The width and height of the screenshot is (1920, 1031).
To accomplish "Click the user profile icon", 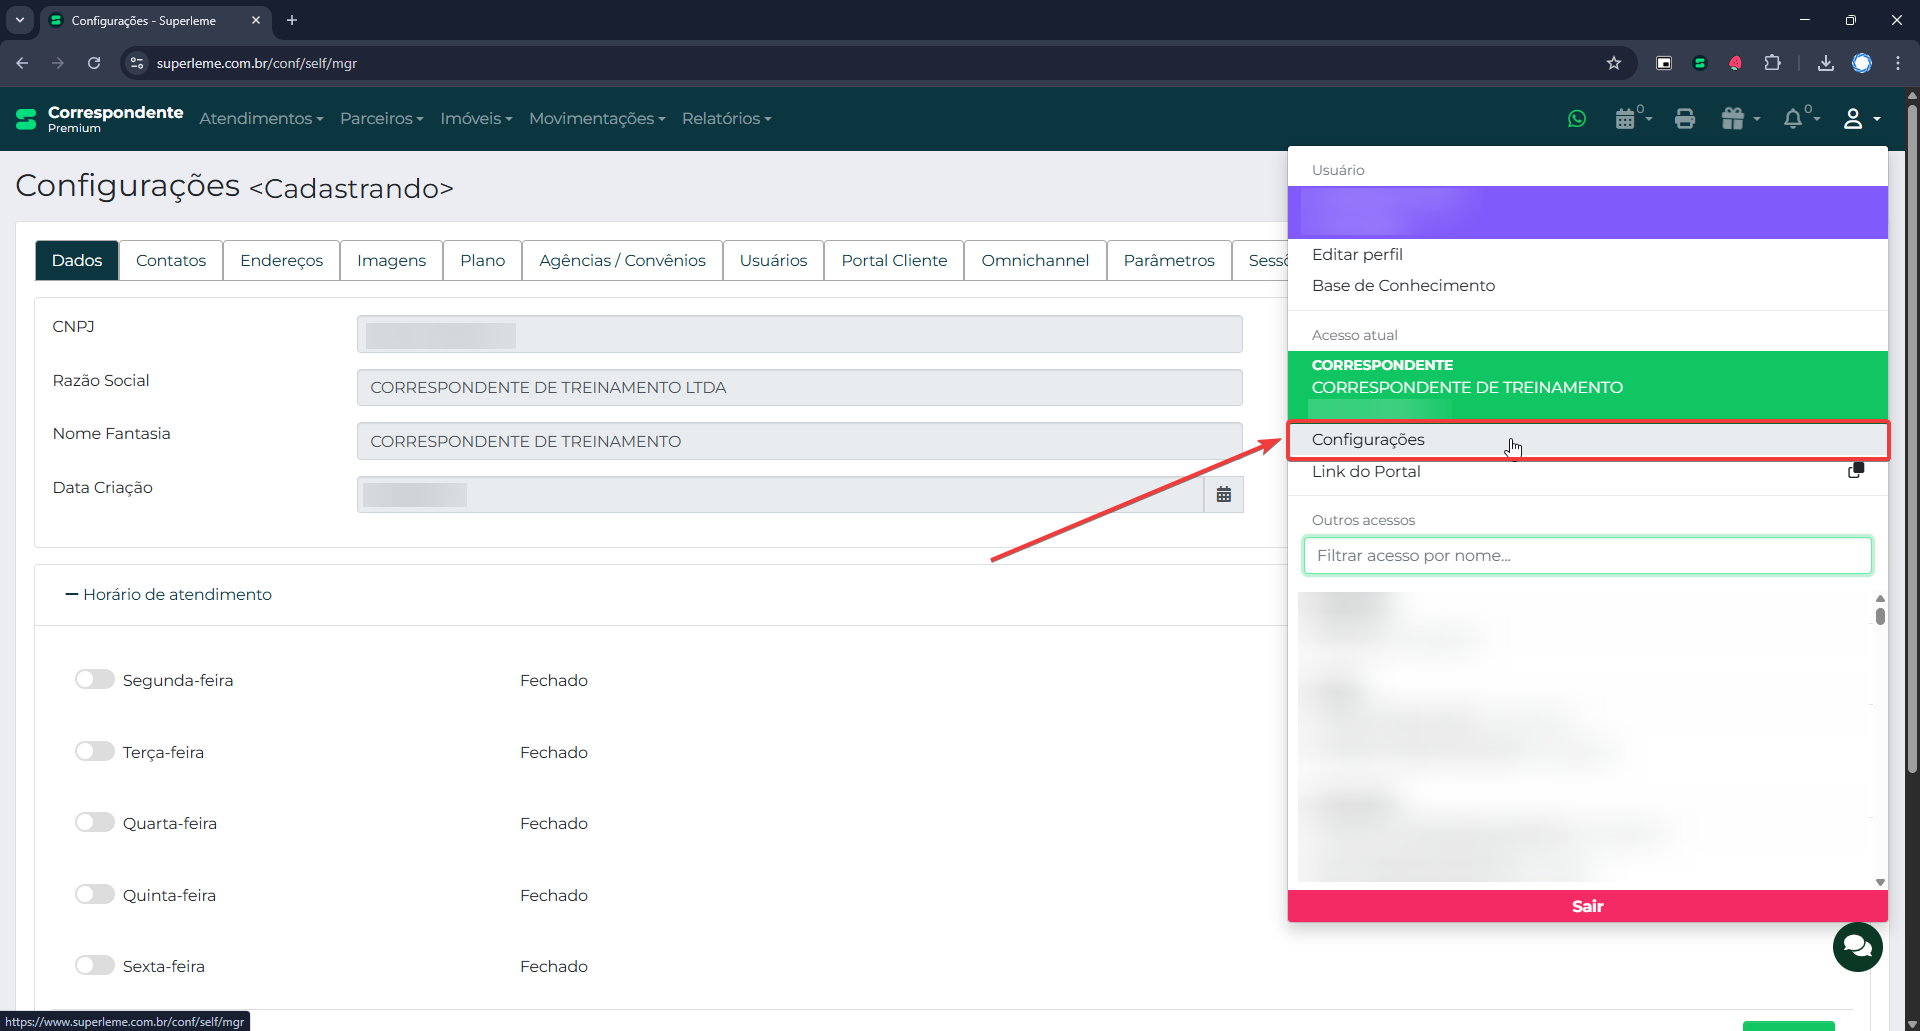I will point(1853,119).
